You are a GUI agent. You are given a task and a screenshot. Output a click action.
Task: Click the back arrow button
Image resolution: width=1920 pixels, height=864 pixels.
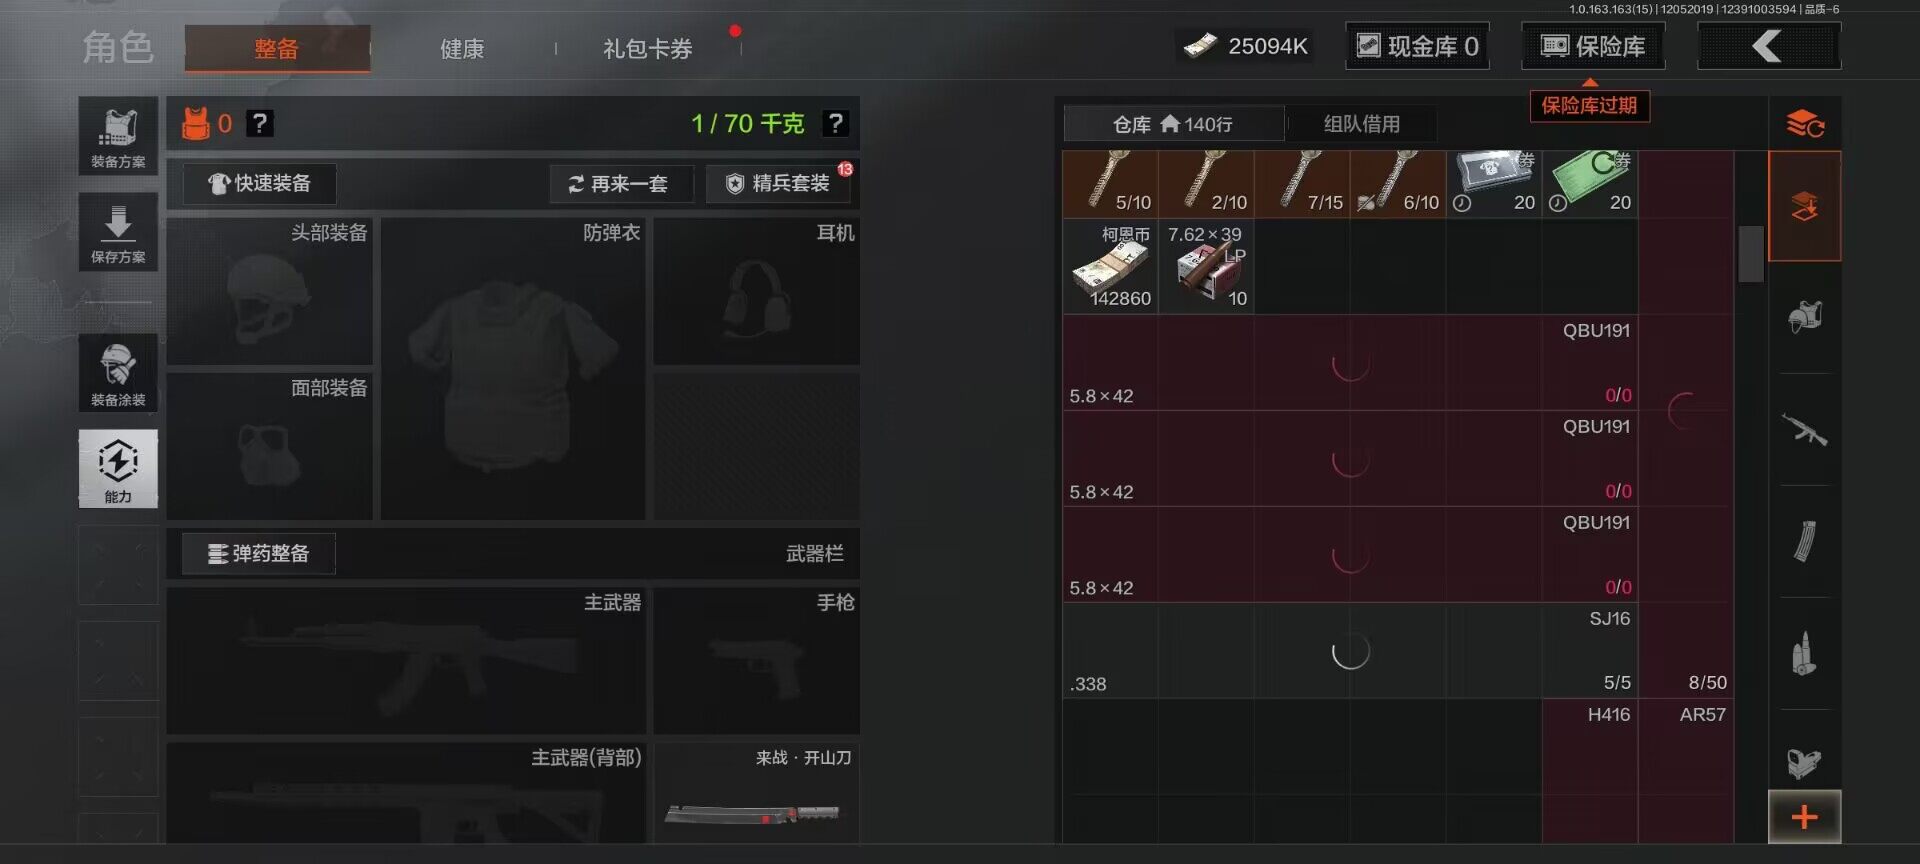click(1768, 46)
